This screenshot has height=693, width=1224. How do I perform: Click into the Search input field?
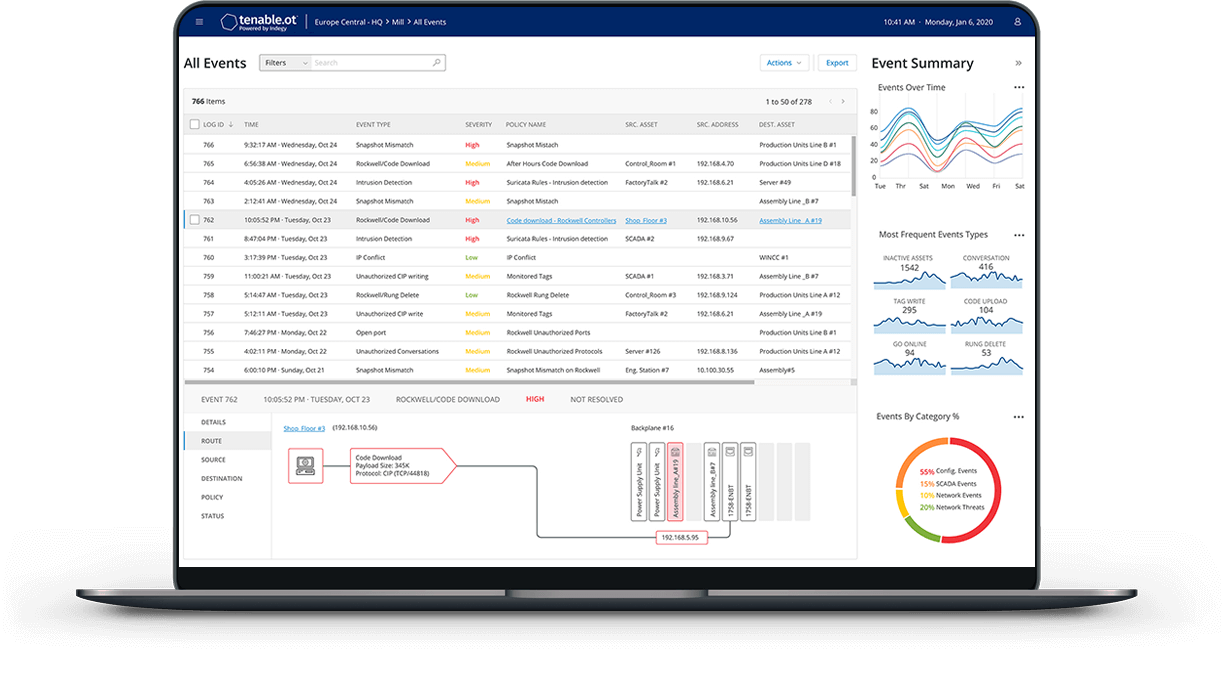[x=370, y=63]
